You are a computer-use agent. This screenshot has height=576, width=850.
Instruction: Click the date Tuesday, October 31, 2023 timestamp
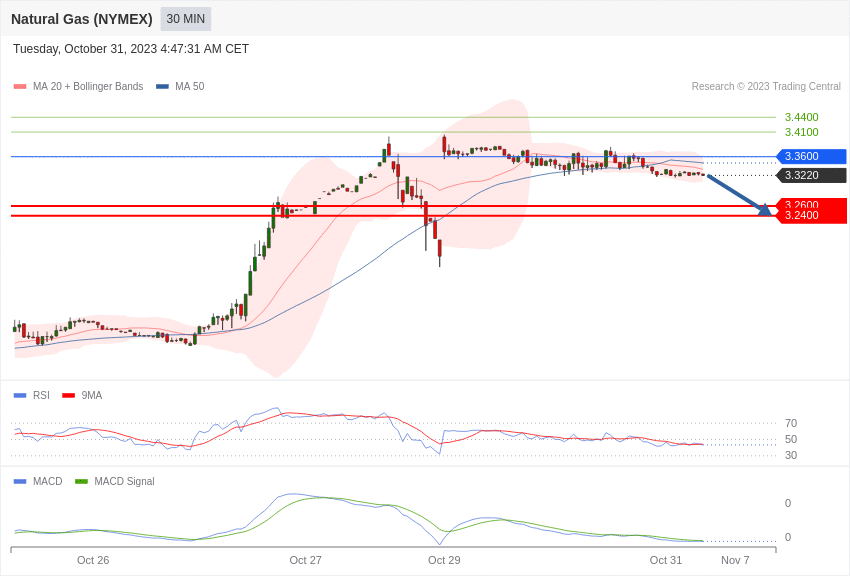(131, 49)
